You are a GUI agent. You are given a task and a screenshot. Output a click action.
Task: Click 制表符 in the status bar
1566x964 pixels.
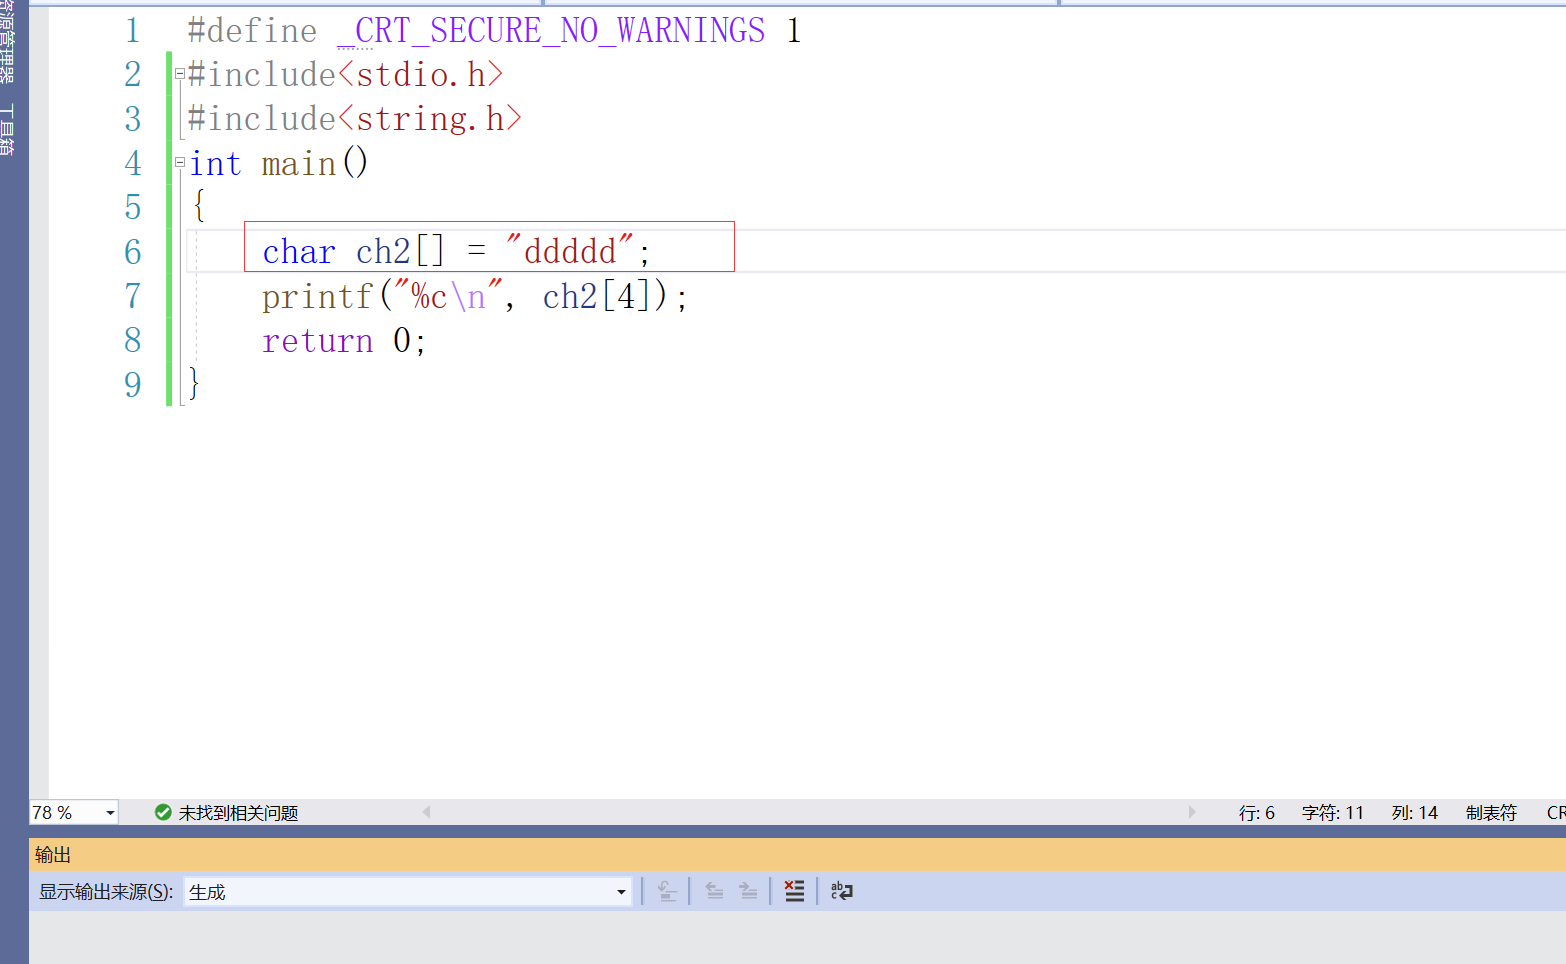click(1491, 812)
